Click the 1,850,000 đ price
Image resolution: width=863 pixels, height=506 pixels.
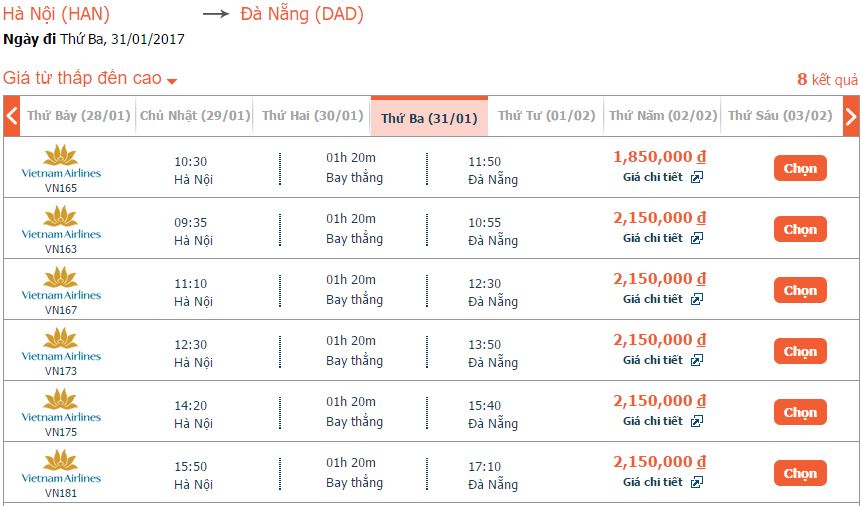pos(659,157)
